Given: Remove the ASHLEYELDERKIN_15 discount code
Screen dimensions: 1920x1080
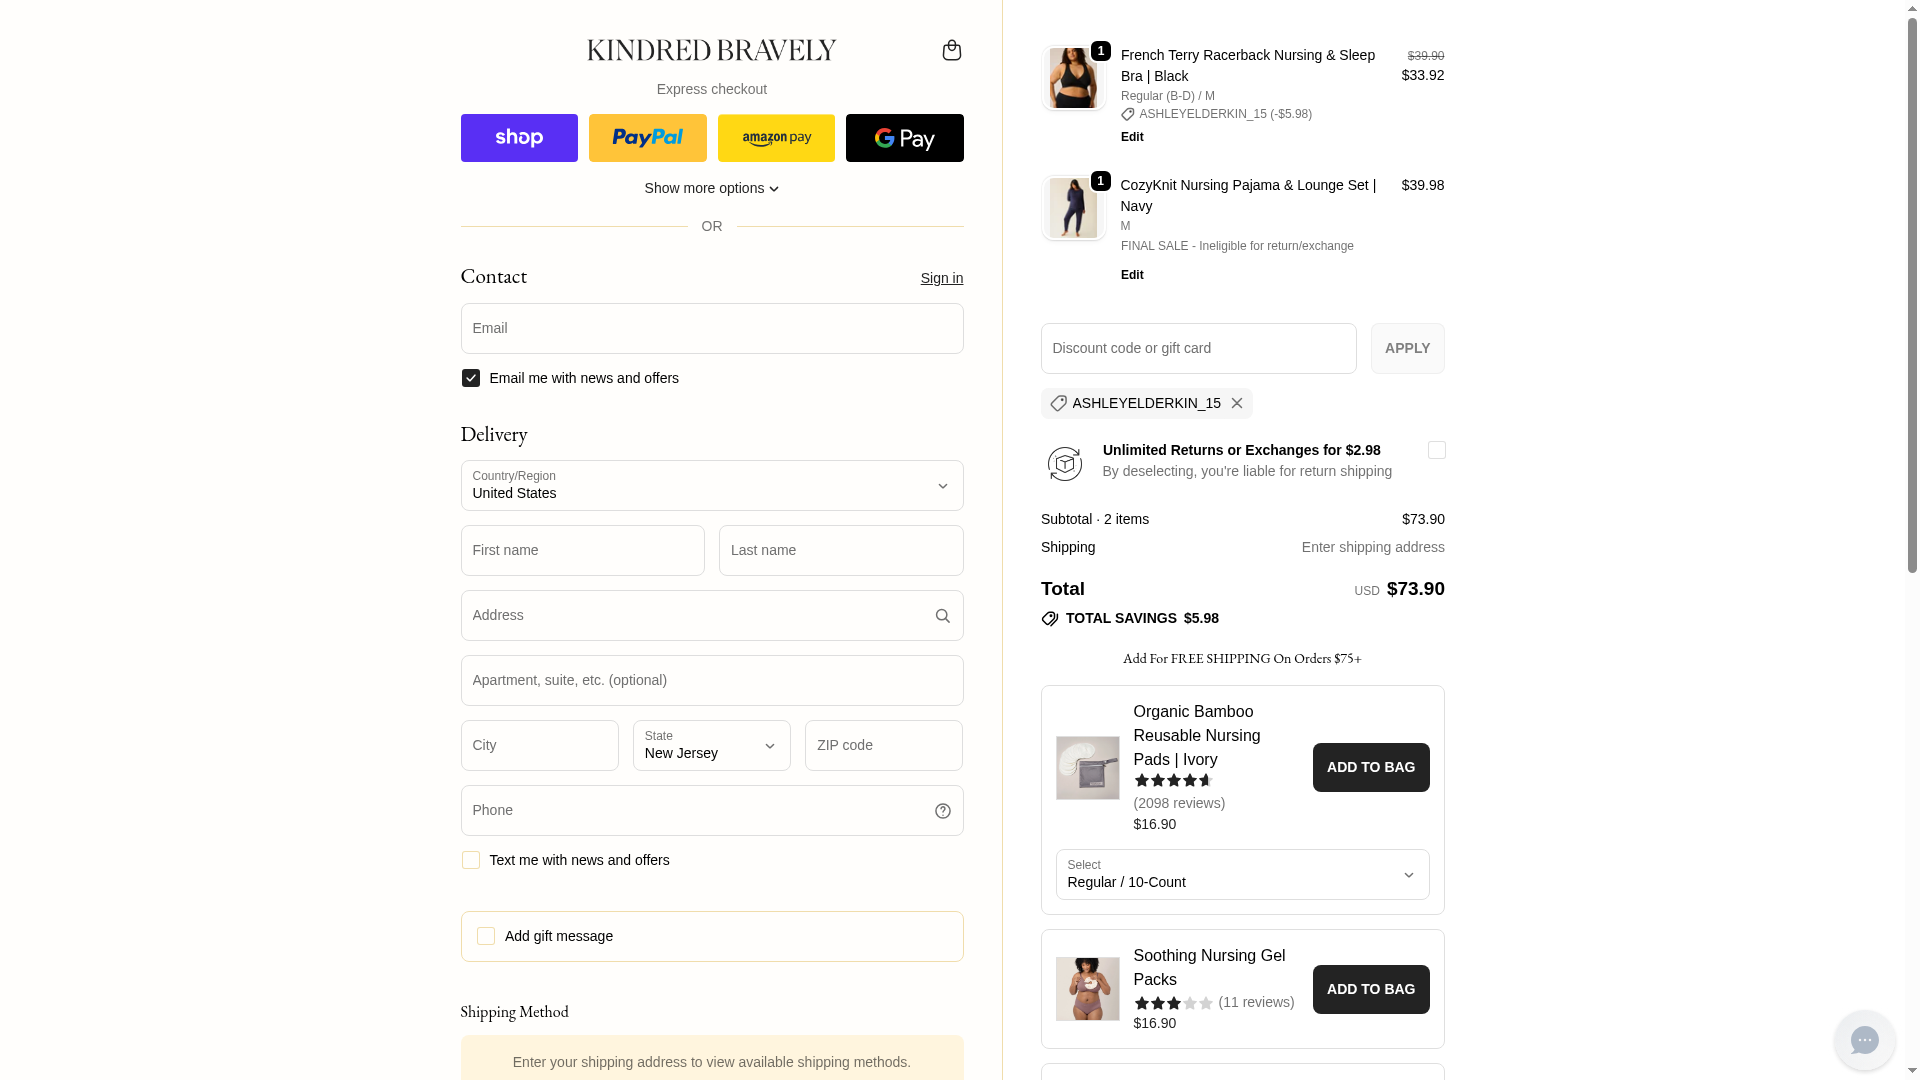Looking at the screenshot, I should (1237, 403).
